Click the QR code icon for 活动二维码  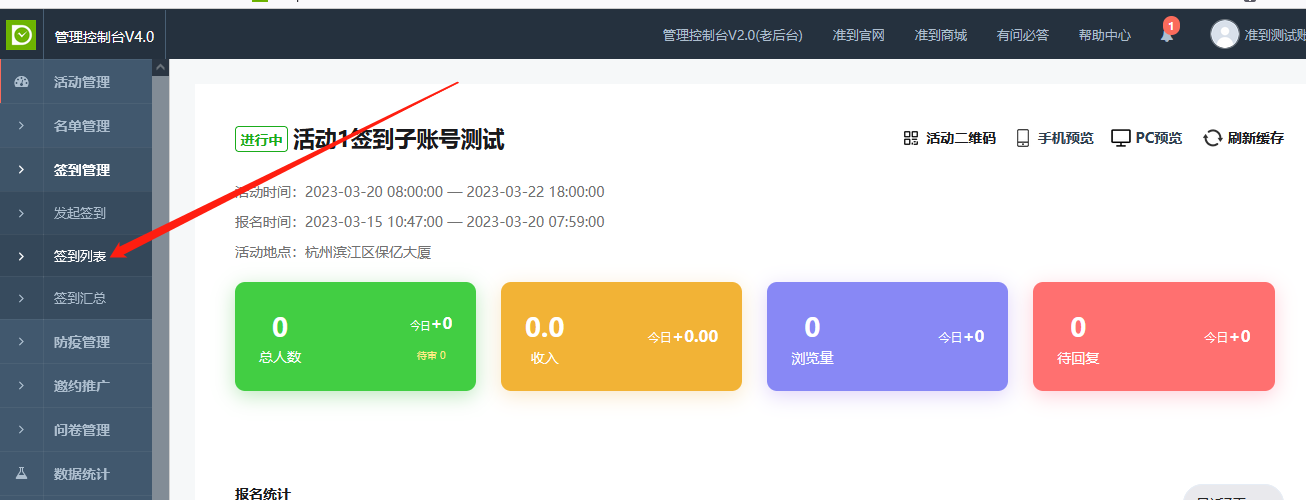click(910, 138)
